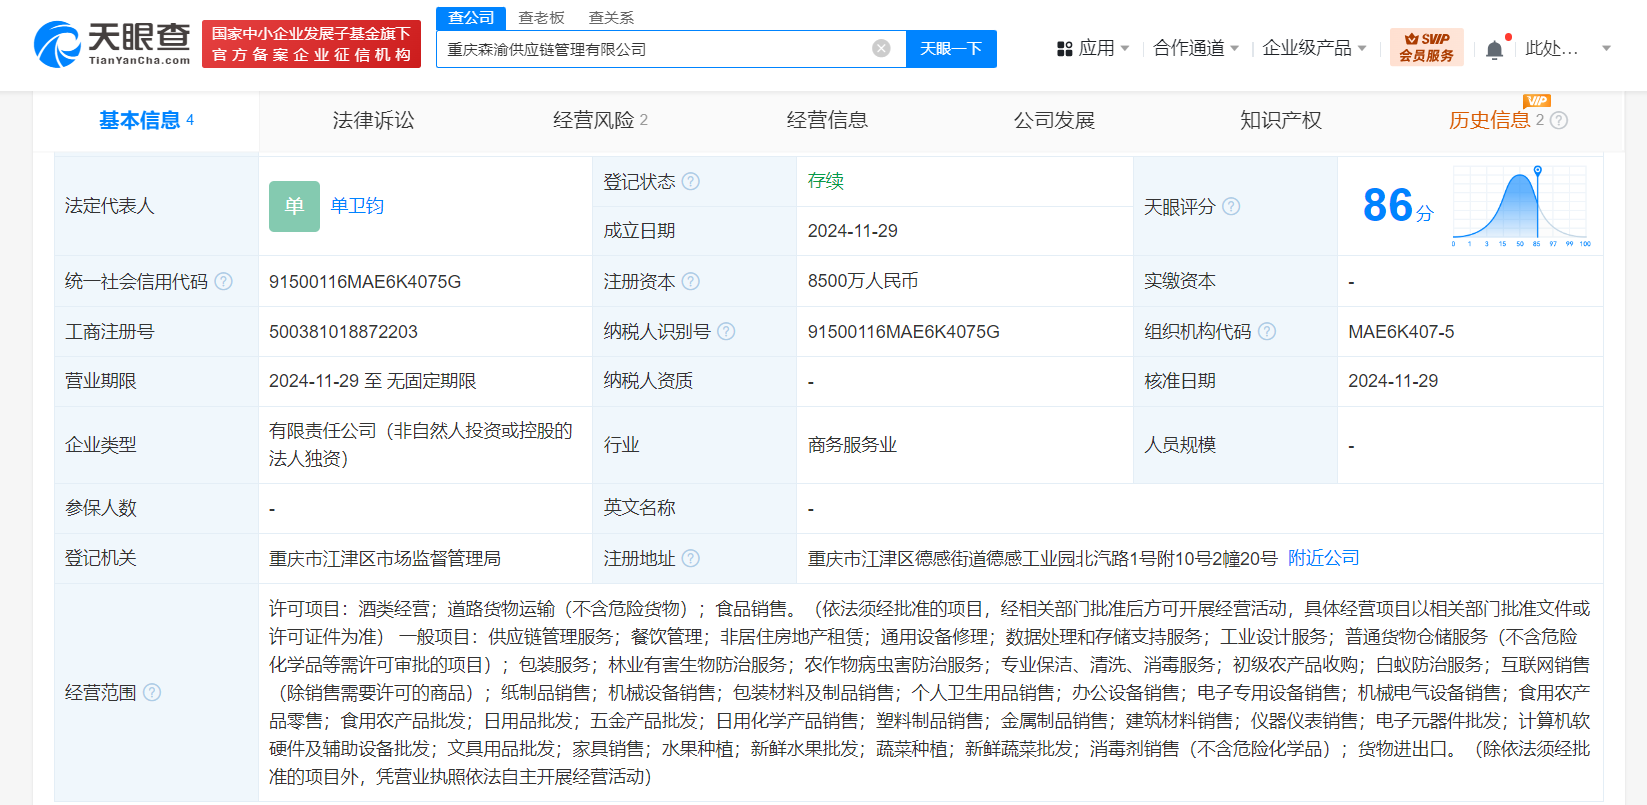1647x805 pixels.
Task: Open the 经营风险 tab
Action: click(600, 120)
